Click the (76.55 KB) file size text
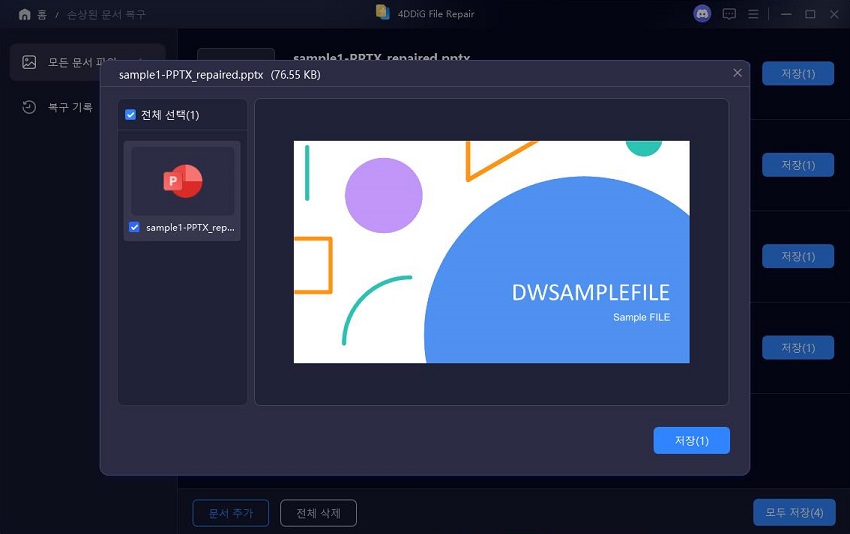This screenshot has width=850, height=534. click(x=295, y=75)
